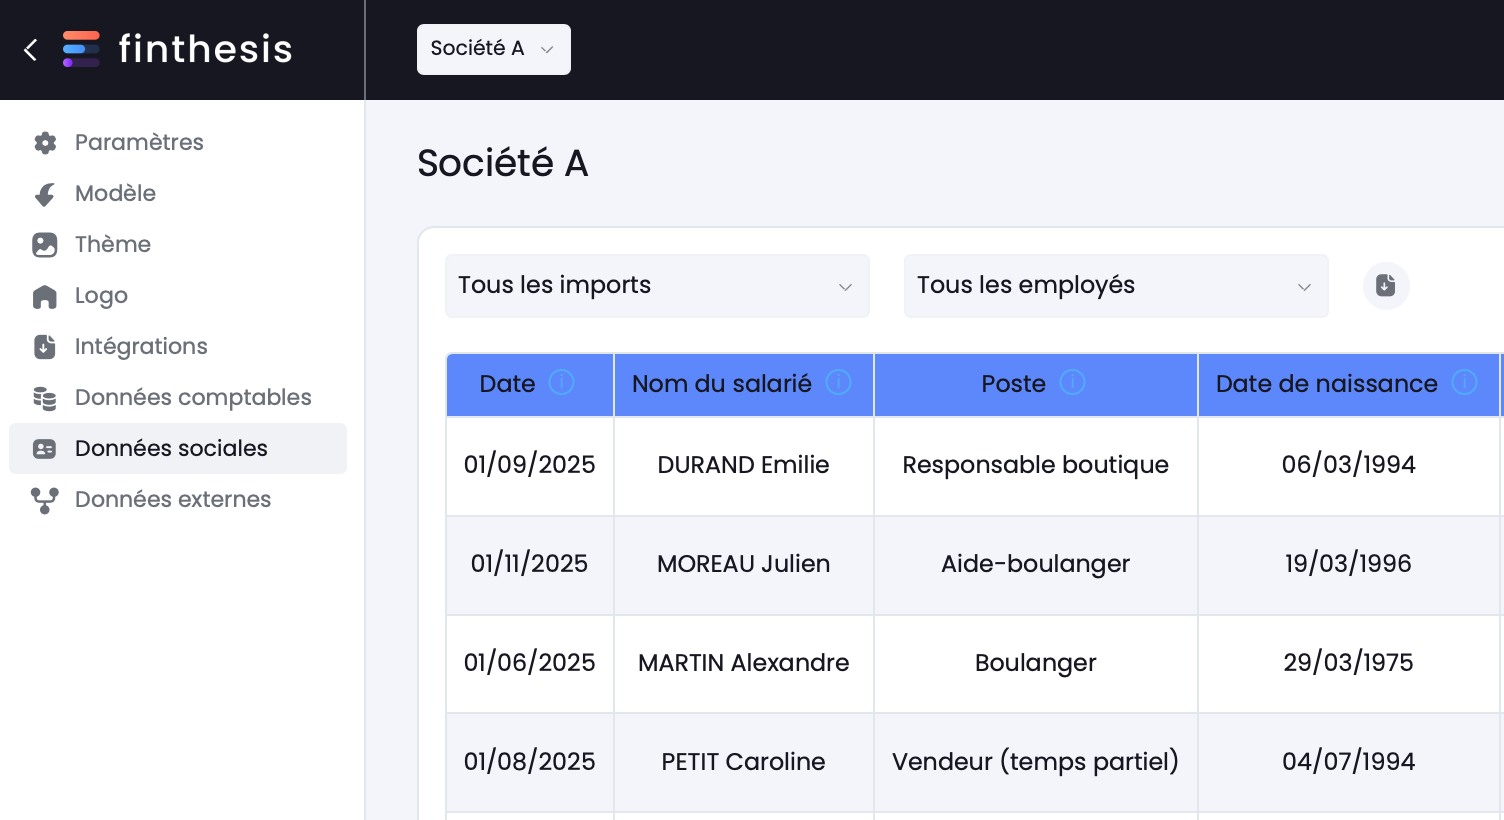Click the Thème image icon
1504x820 pixels.
(x=45, y=245)
